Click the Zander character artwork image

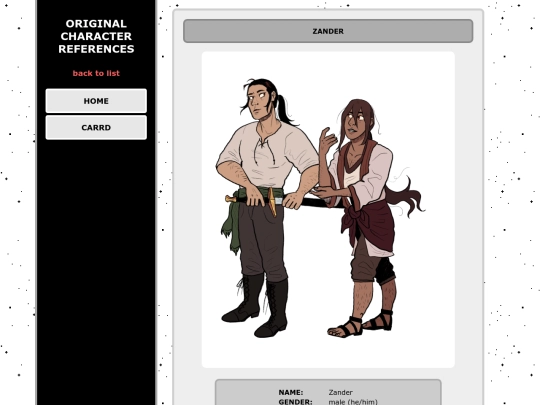pos(328,210)
